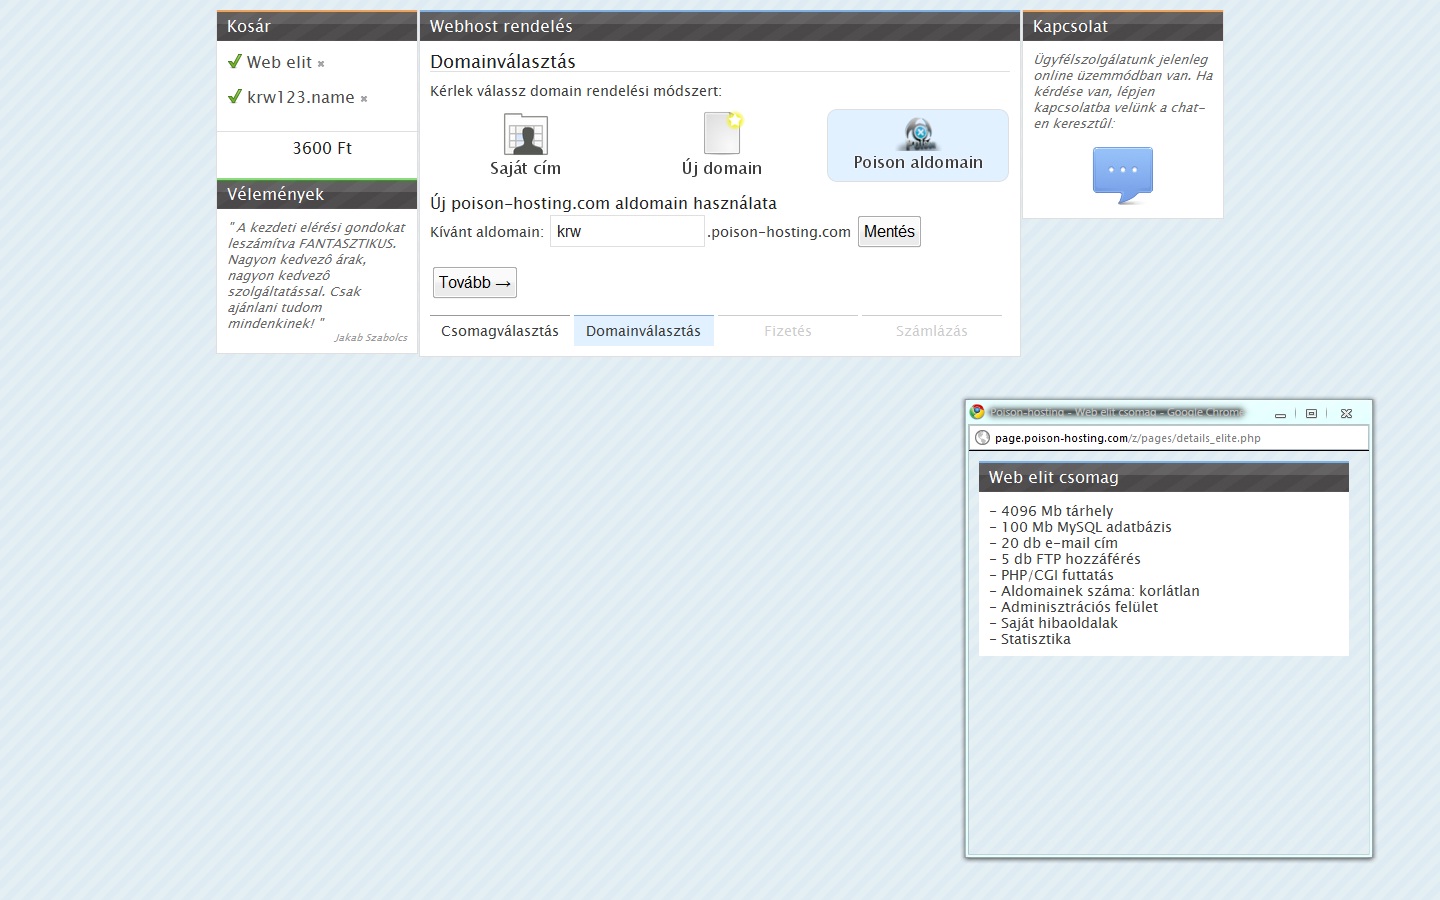The height and width of the screenshot is (900, 1440).
Task: Open the blue chat bubble in Kapcsolat
Action: tap(1122, 174)
